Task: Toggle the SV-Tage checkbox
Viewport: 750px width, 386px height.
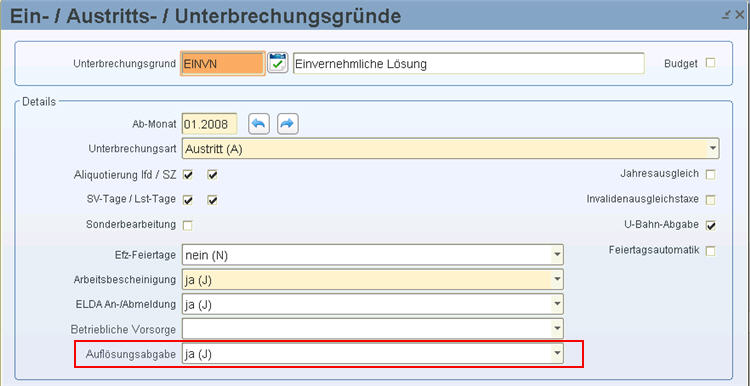Action: point(188,200)
